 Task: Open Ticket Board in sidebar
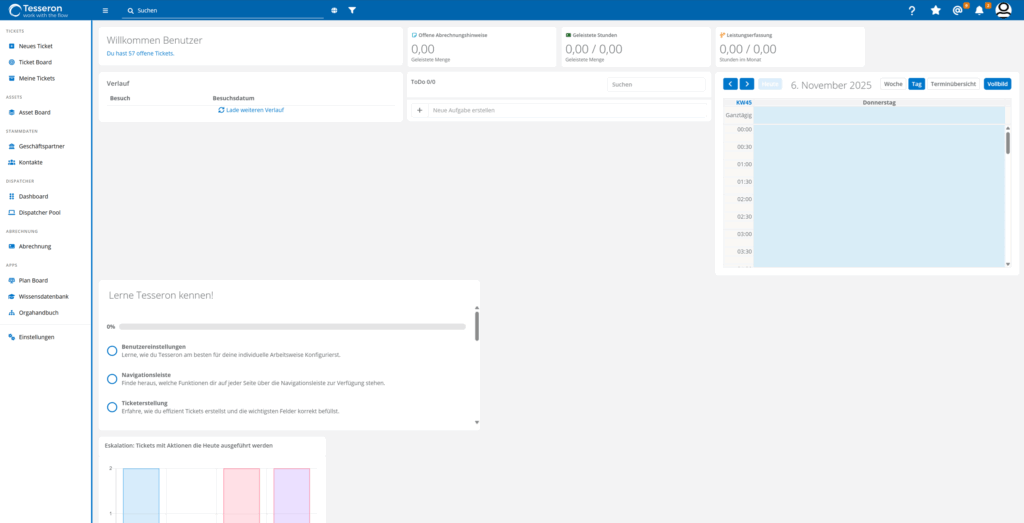click(x=35, y=62)
